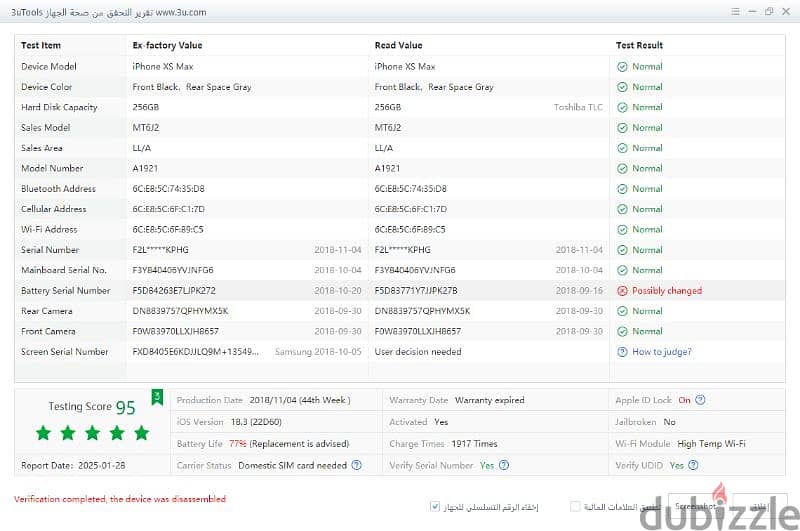Click the Samsung 2018-10-05 screen maker text

pyautogui.click(x=318, y=352)
